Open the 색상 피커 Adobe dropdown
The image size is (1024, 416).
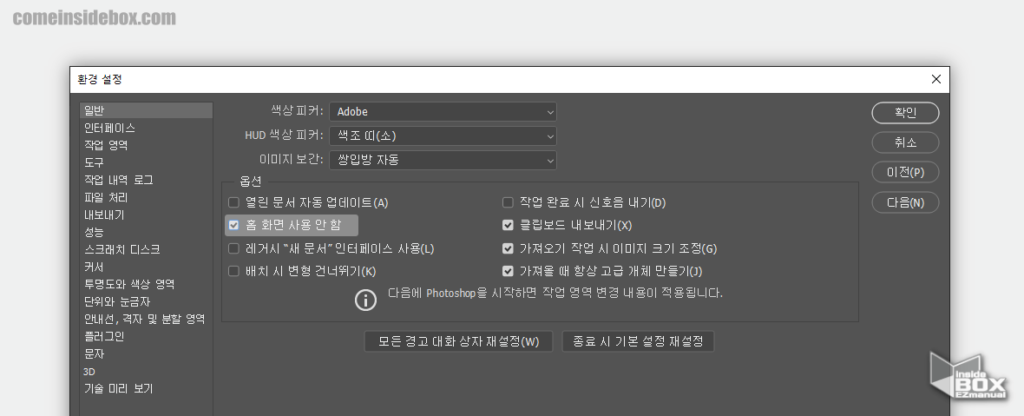click(443, 111)
